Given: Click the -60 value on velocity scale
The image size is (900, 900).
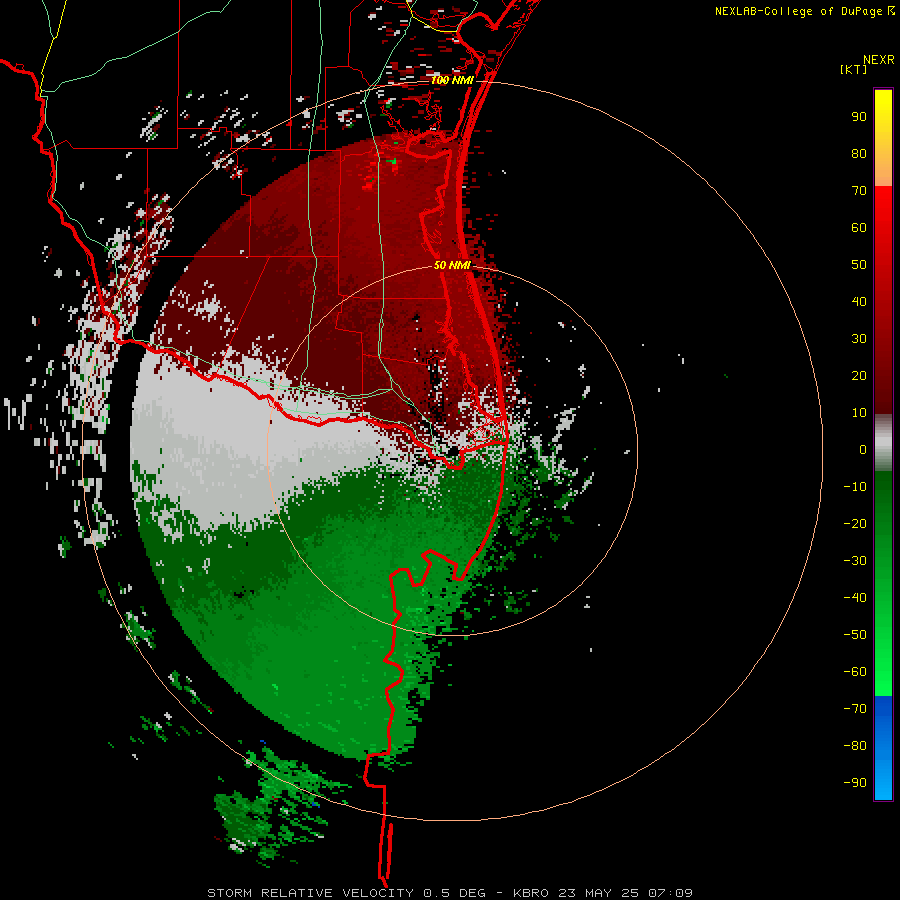Looking at the screenshot, I should click(x=855, y=672).
